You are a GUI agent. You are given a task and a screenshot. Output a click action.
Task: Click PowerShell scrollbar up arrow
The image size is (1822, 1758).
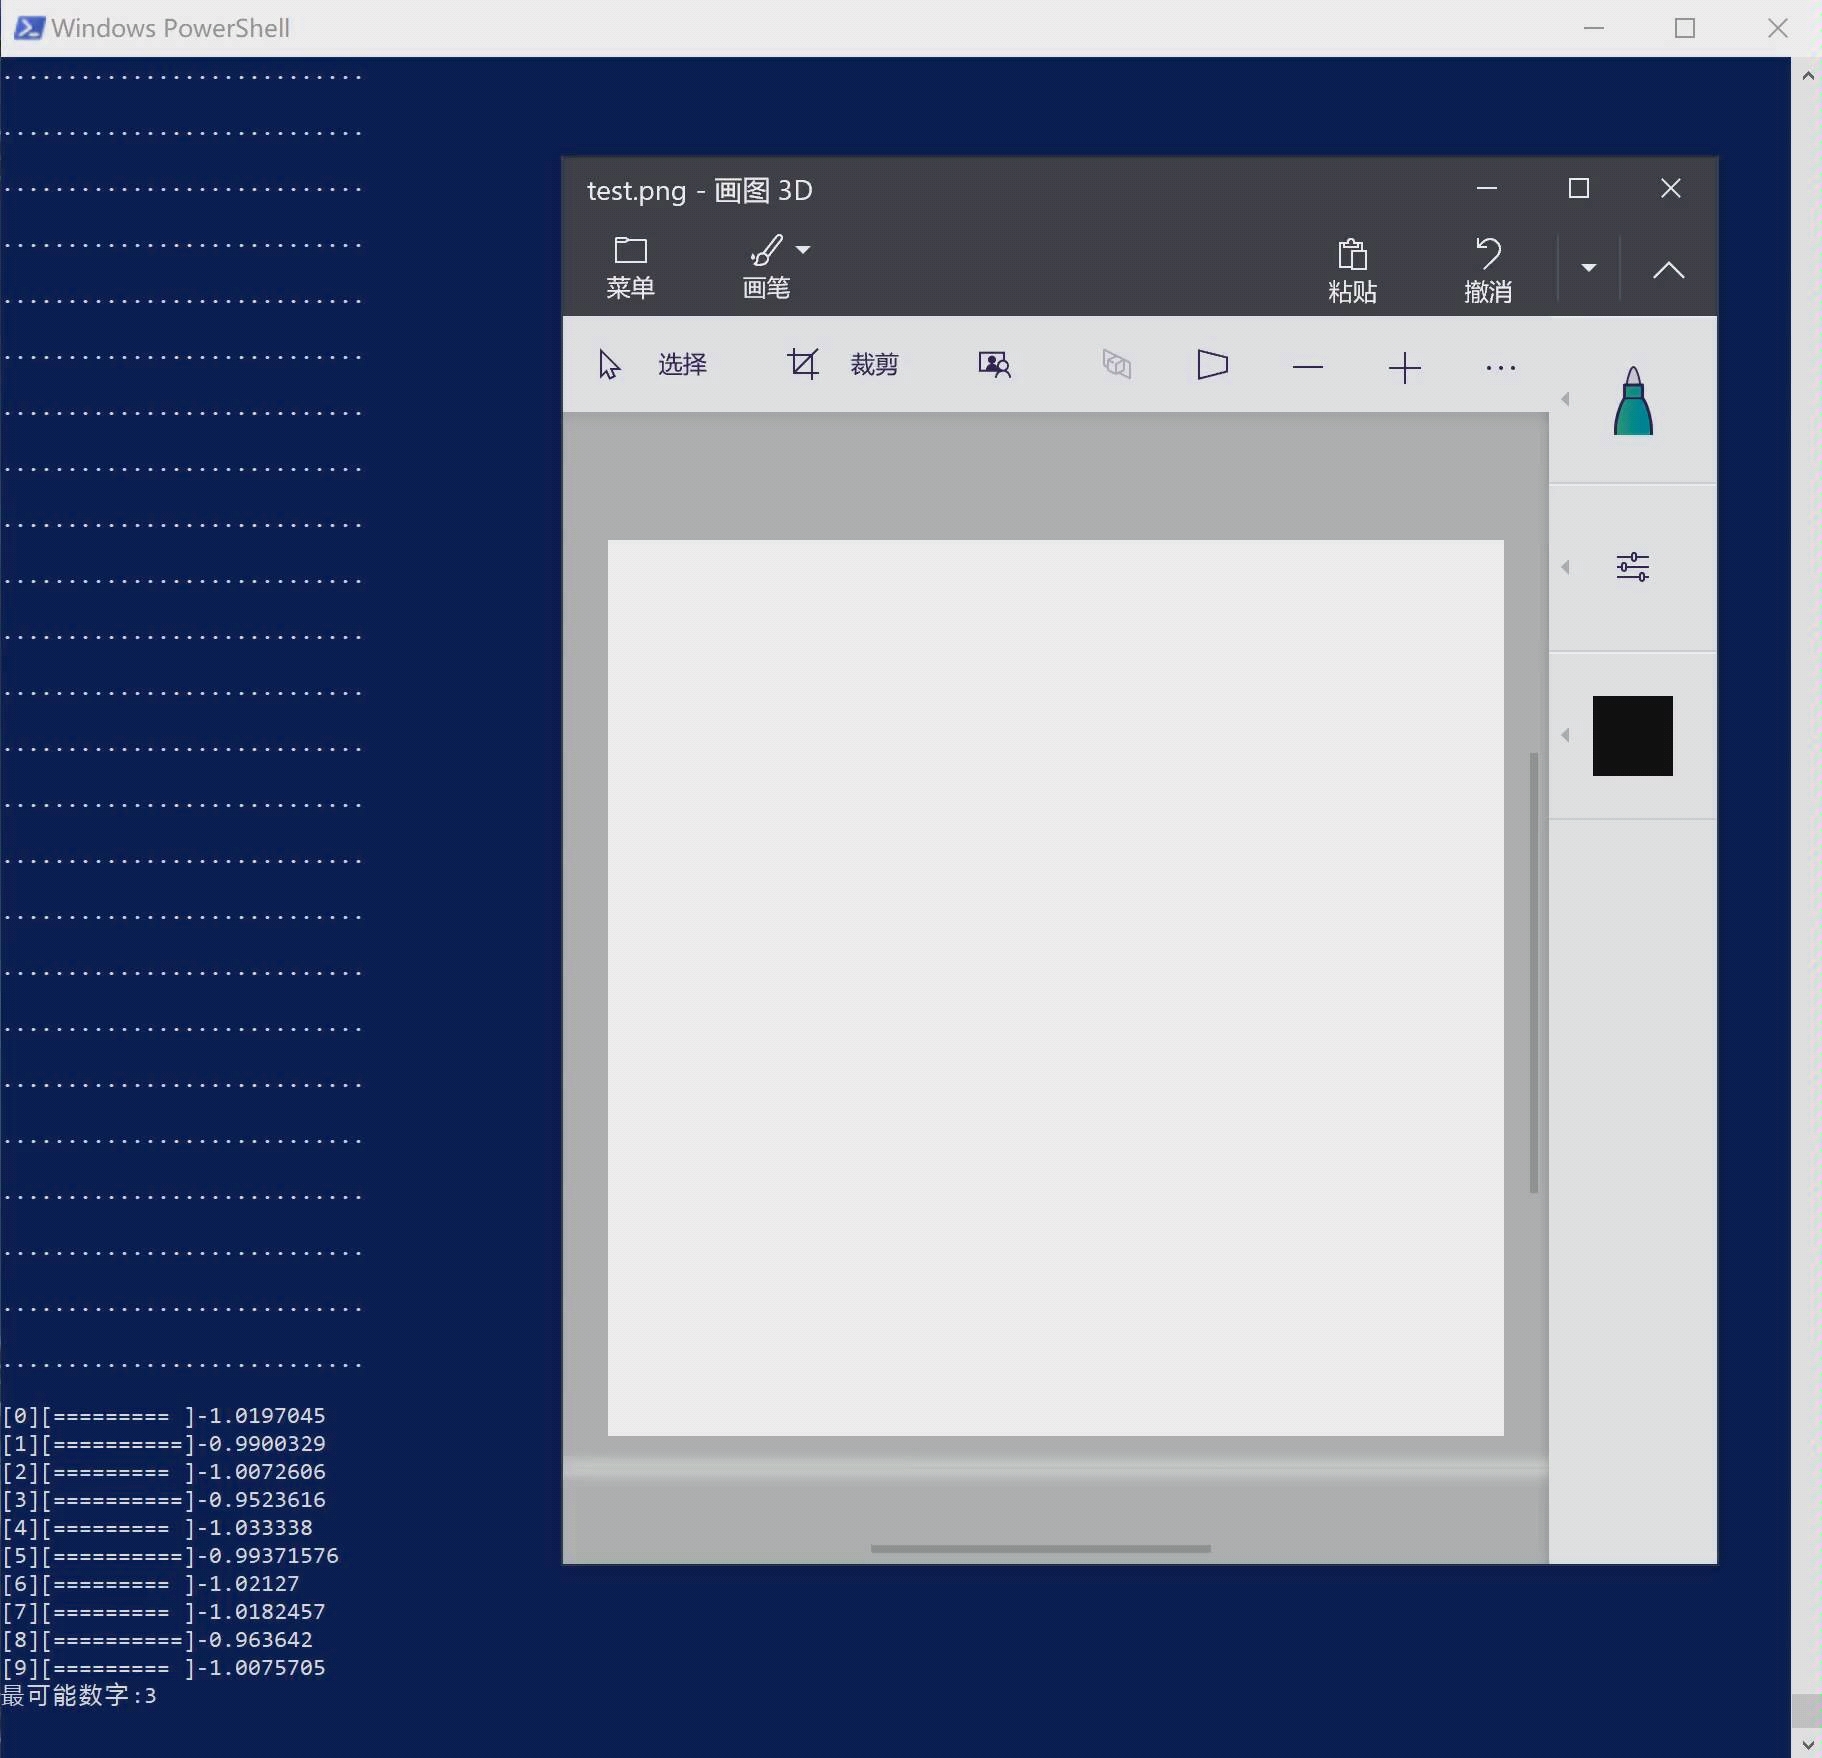pos(1807,75)
